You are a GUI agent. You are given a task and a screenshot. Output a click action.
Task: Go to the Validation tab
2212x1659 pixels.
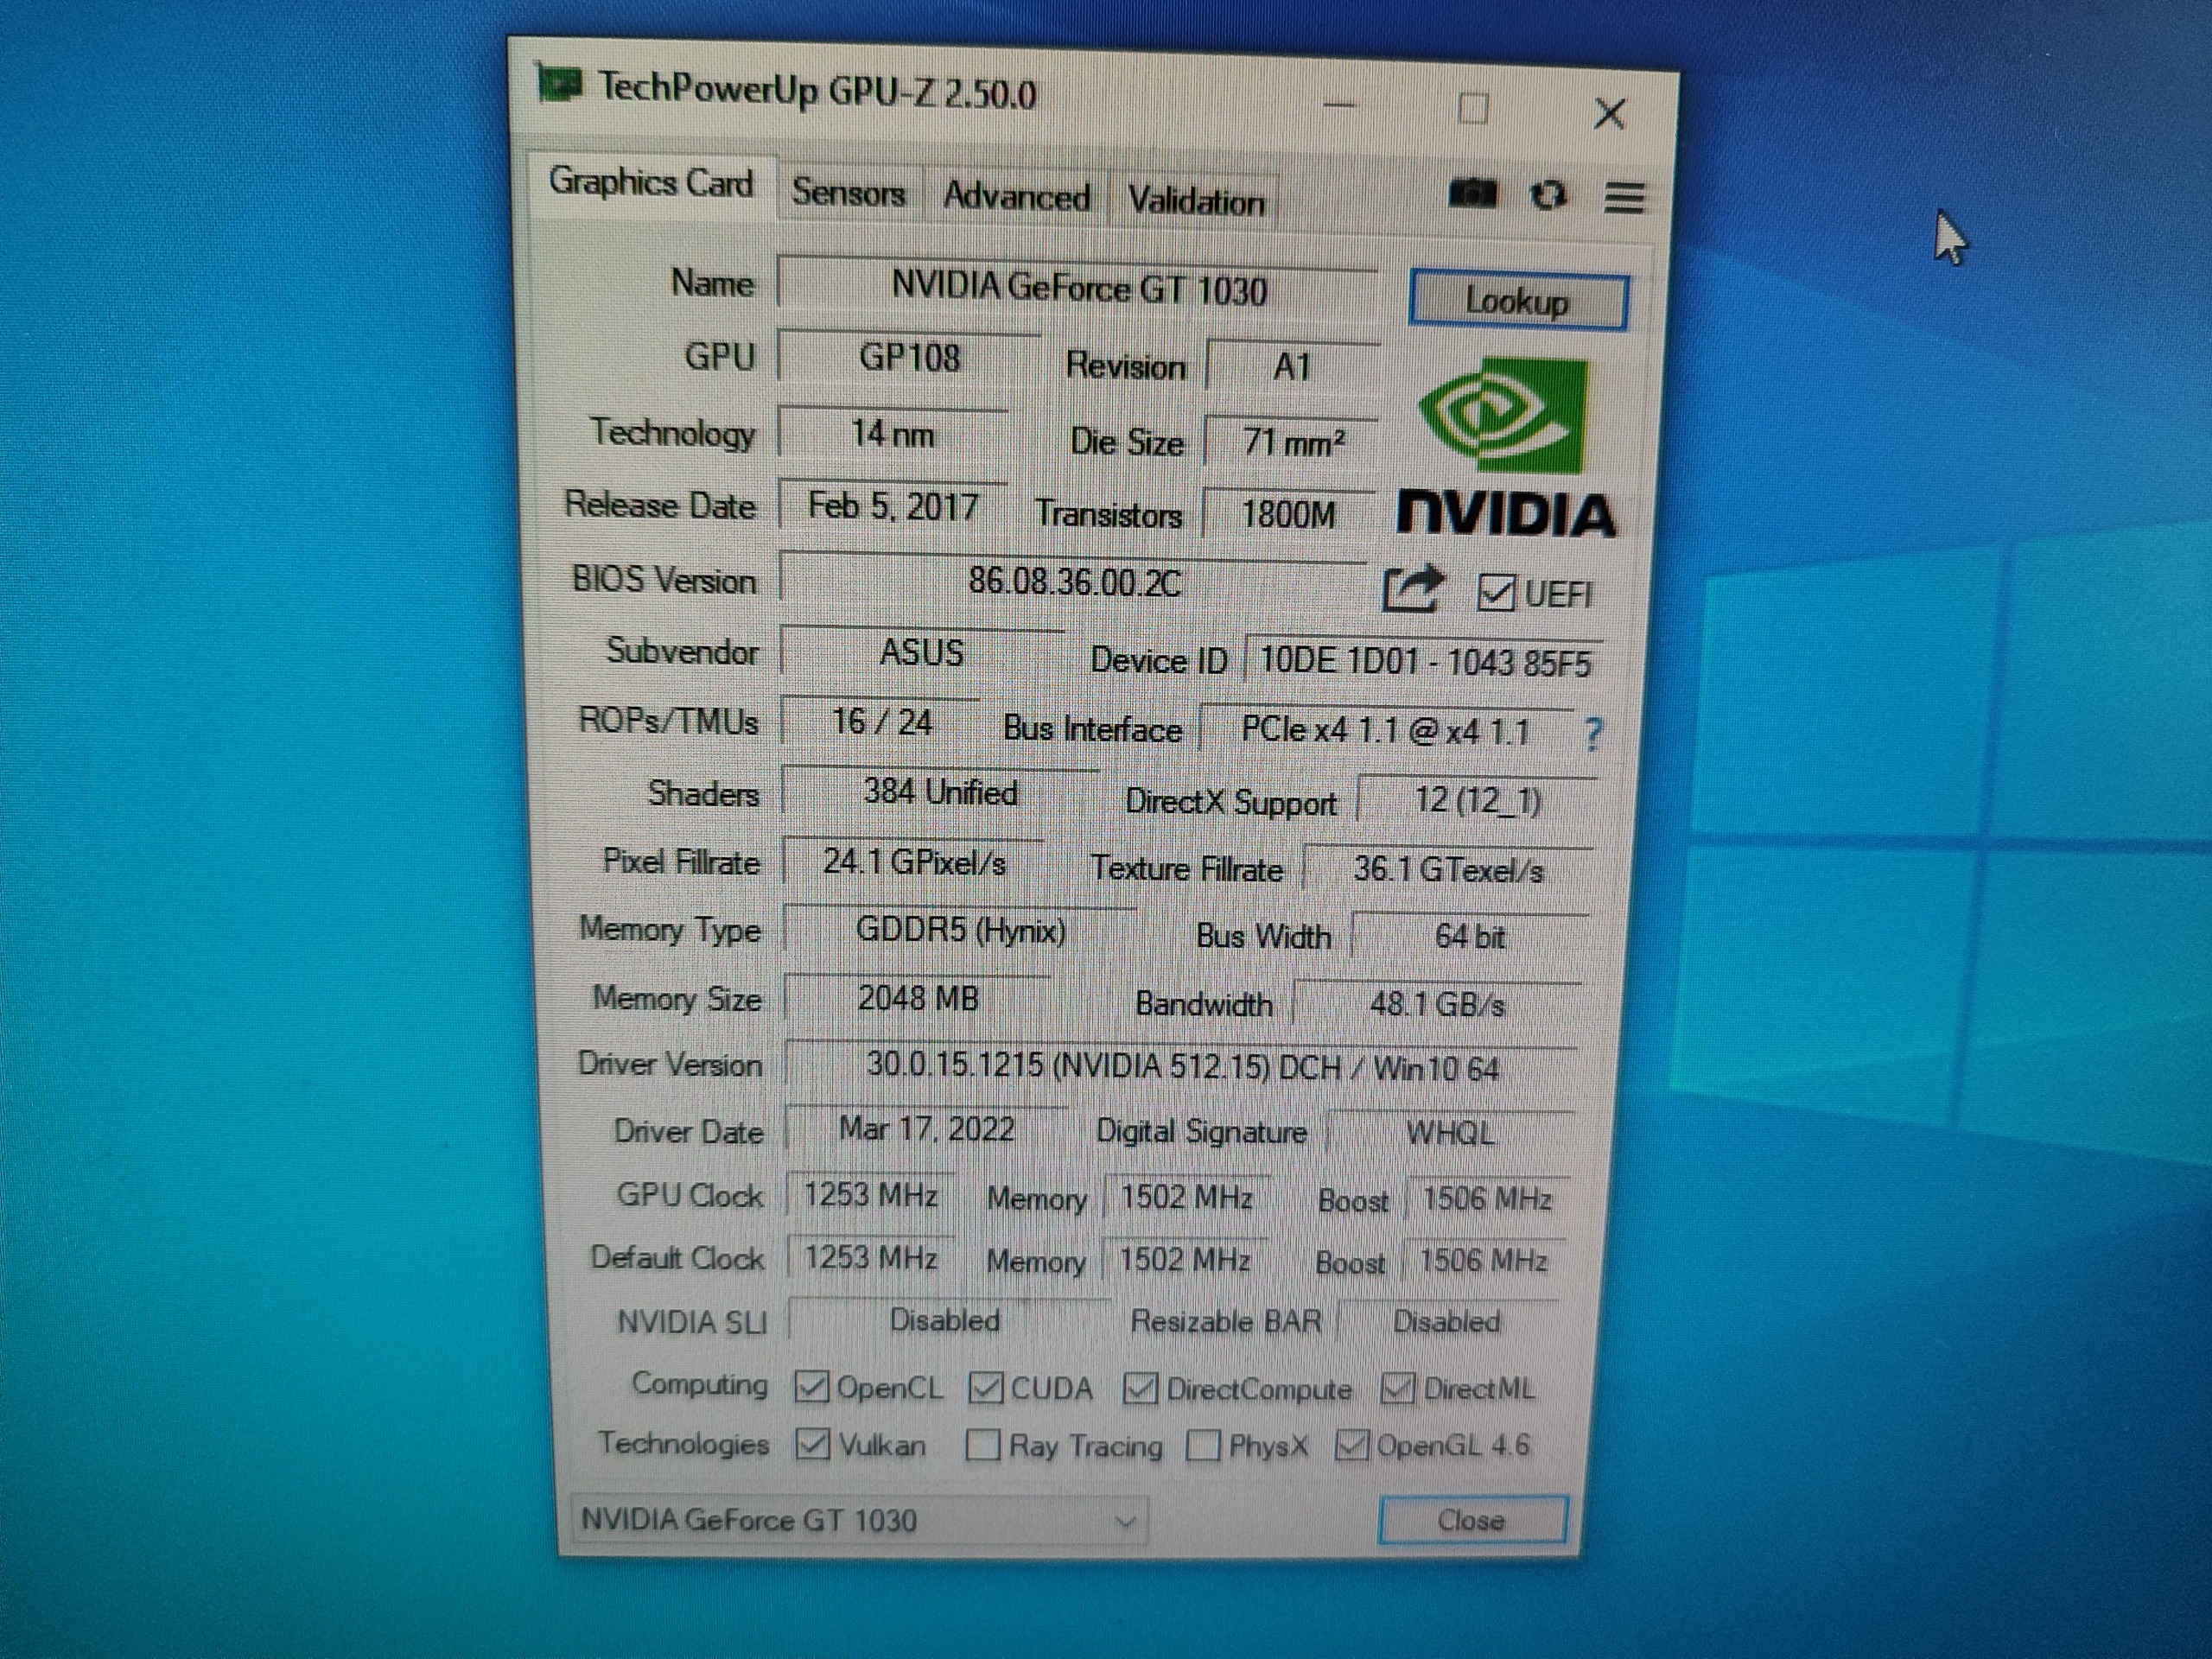[1195, 201]
